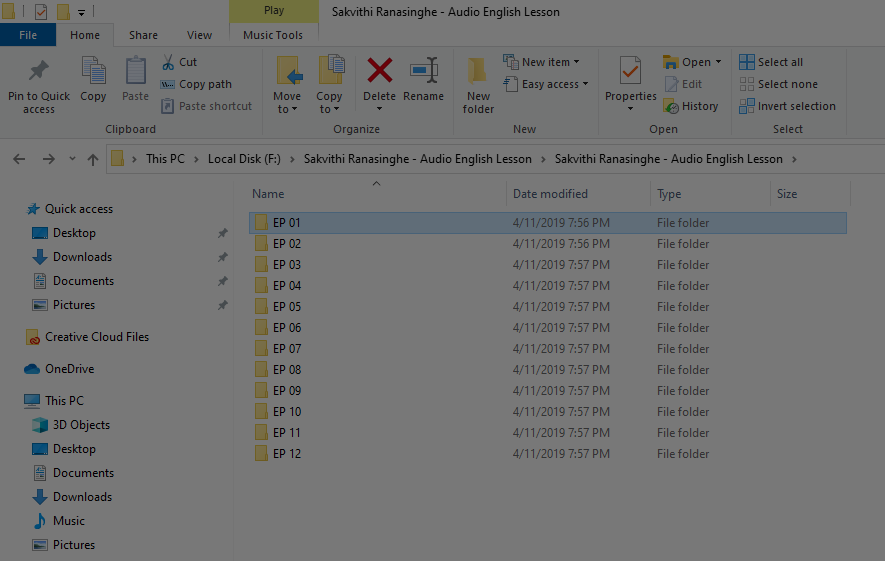Click the red Delete icon
Viewport: 885px width, 561px height.
(x=379, y=71)
